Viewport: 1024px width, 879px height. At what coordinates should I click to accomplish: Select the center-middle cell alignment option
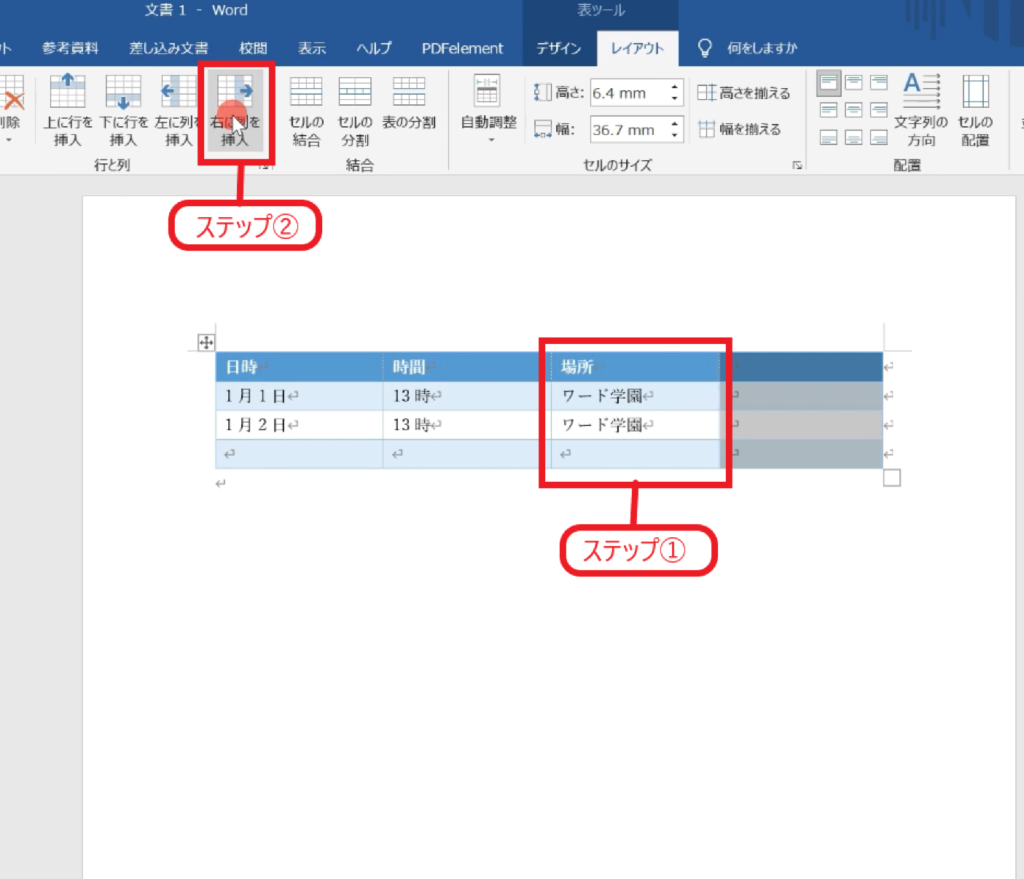click(854, 110)
